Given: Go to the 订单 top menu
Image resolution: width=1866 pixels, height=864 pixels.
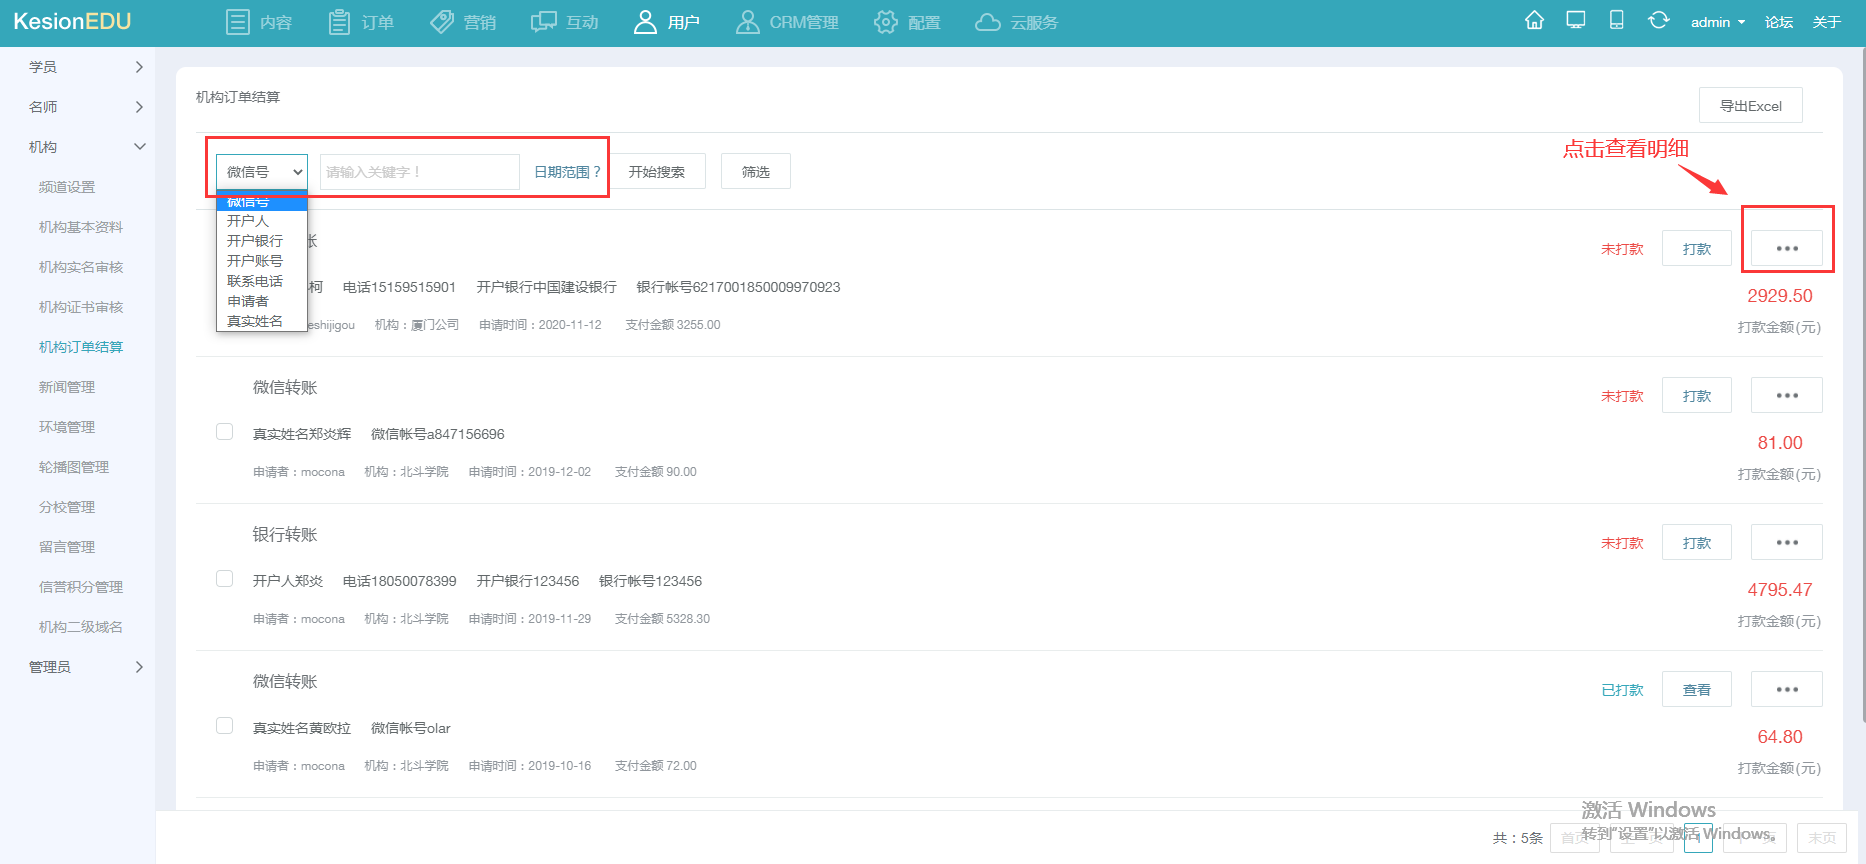Looking at the screenshot, I should click(361, 22).
